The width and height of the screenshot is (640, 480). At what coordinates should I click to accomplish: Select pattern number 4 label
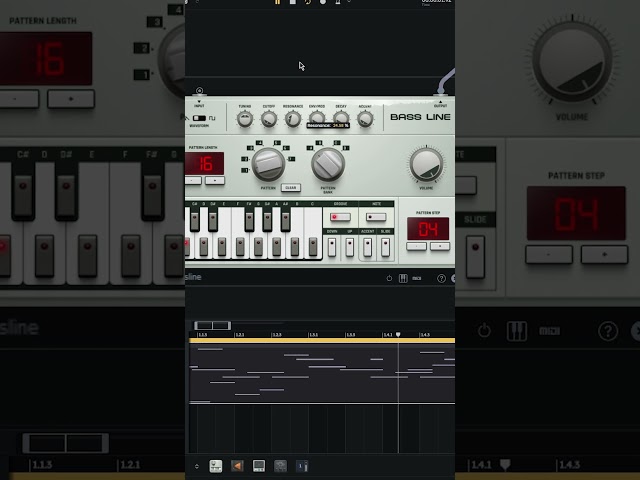259,143
